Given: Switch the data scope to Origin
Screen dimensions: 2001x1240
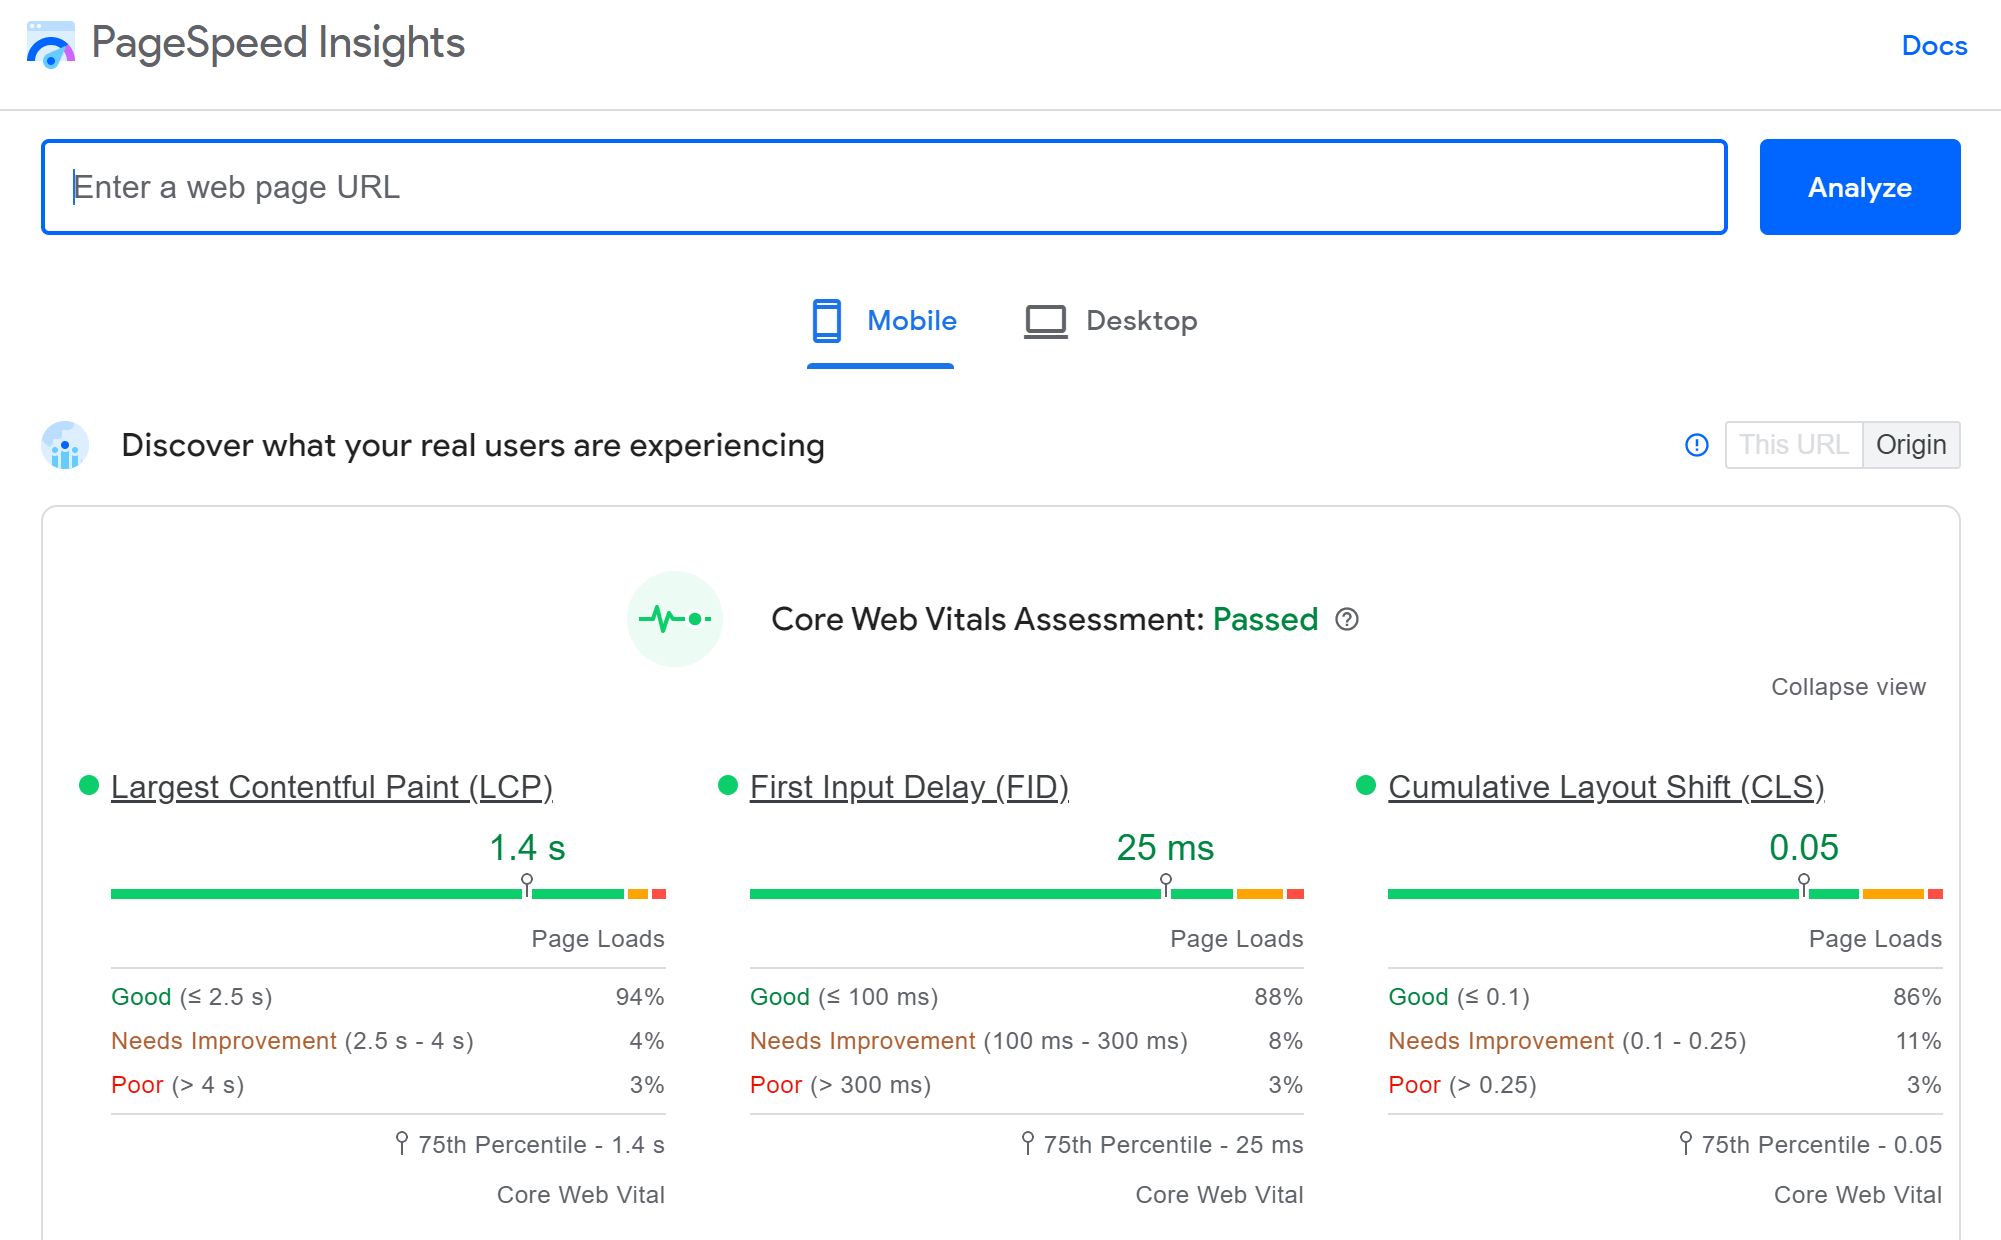Looking at the screenshot, I should click(x=1910, y=445).
